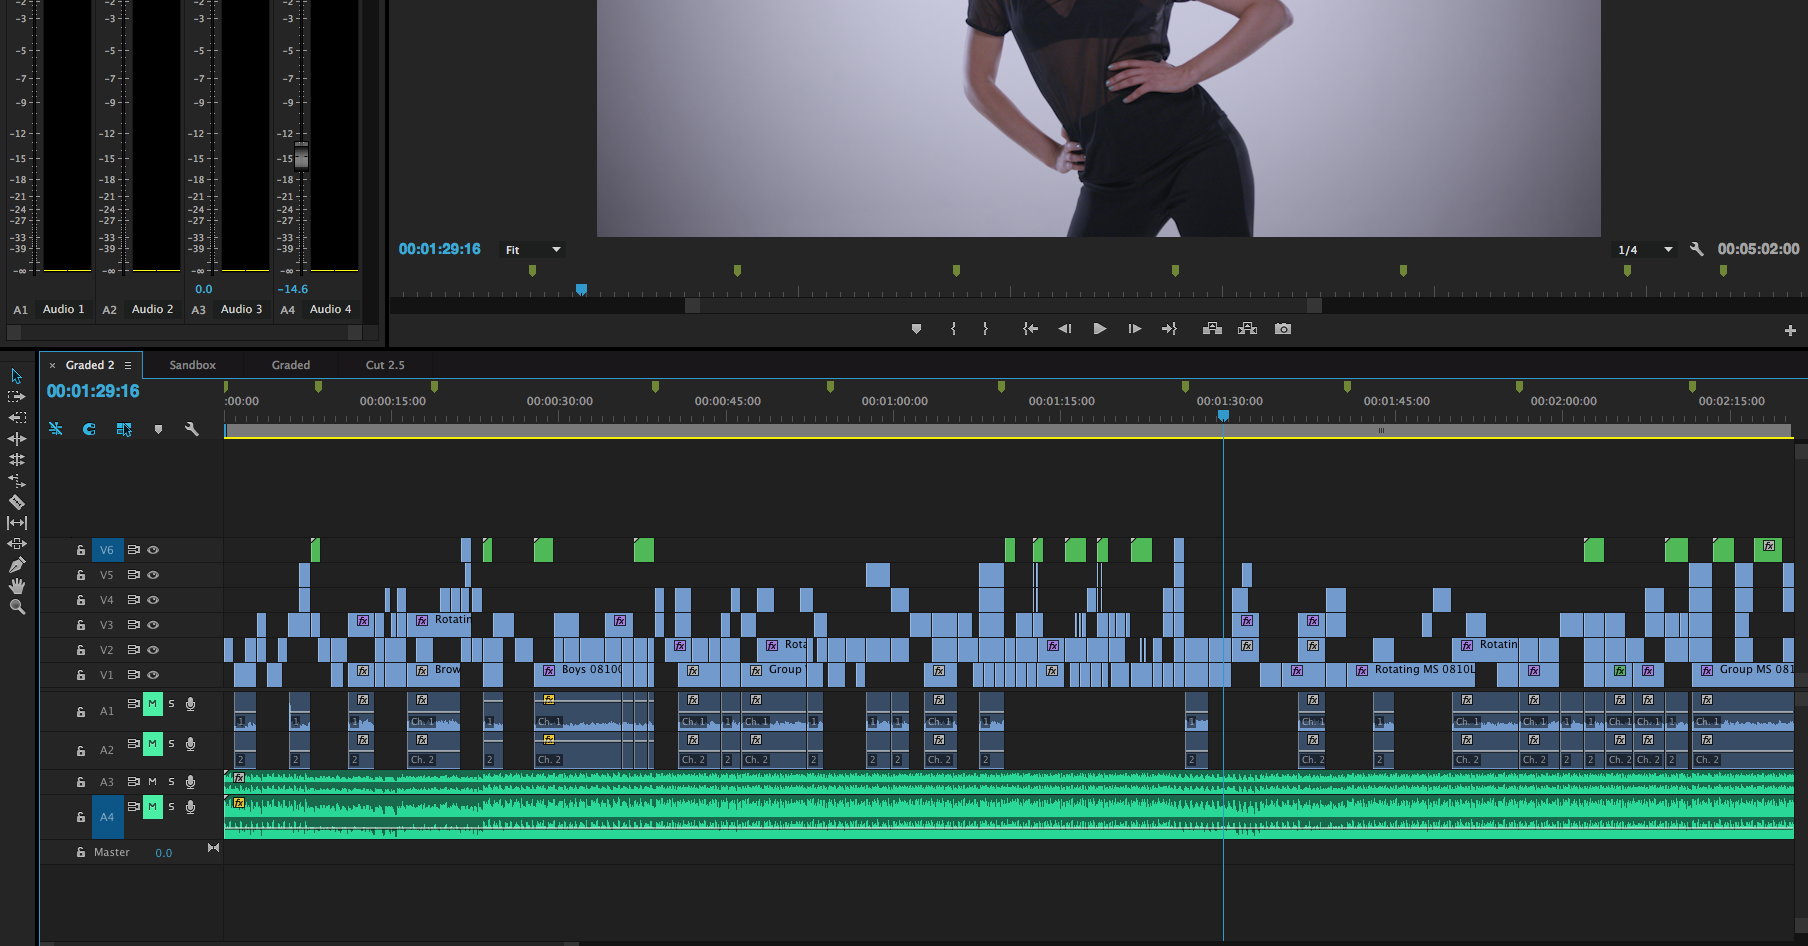The height and width of the screenshot is (946, 1808).
Task: Toggle V1 track output eye
Action: click(x=153, y=675)
